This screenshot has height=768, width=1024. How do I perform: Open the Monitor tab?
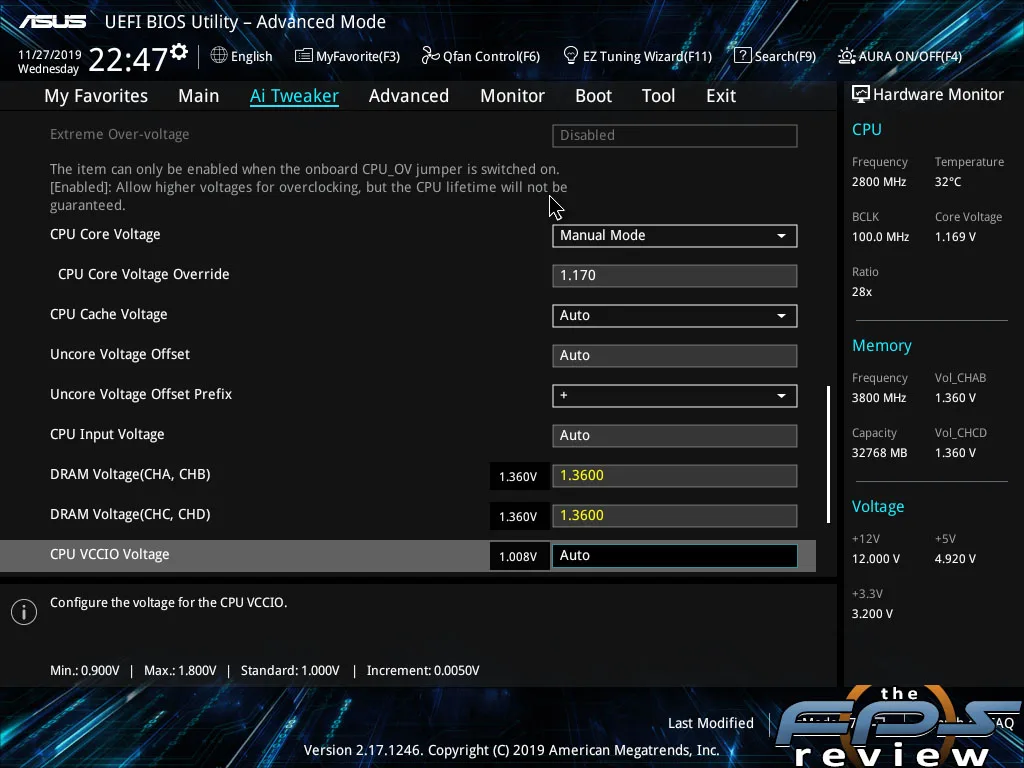point(513,96)
